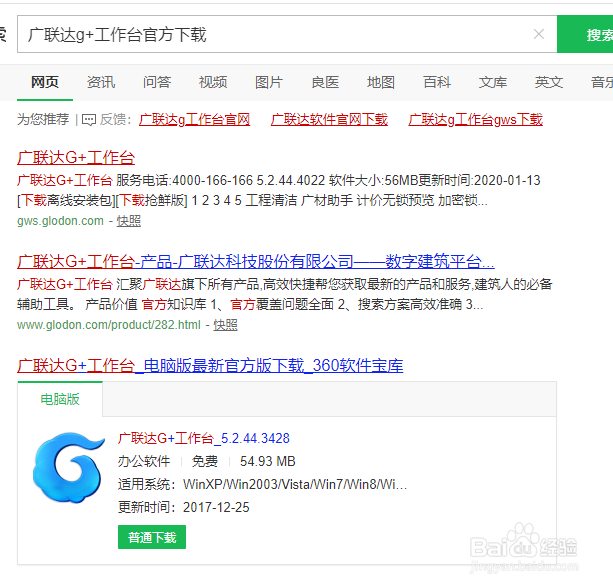Viewport: 613px width, 588px height.
Task: Click the 适用系统 WinXP/Win2003 line
Action: [262, 485]
